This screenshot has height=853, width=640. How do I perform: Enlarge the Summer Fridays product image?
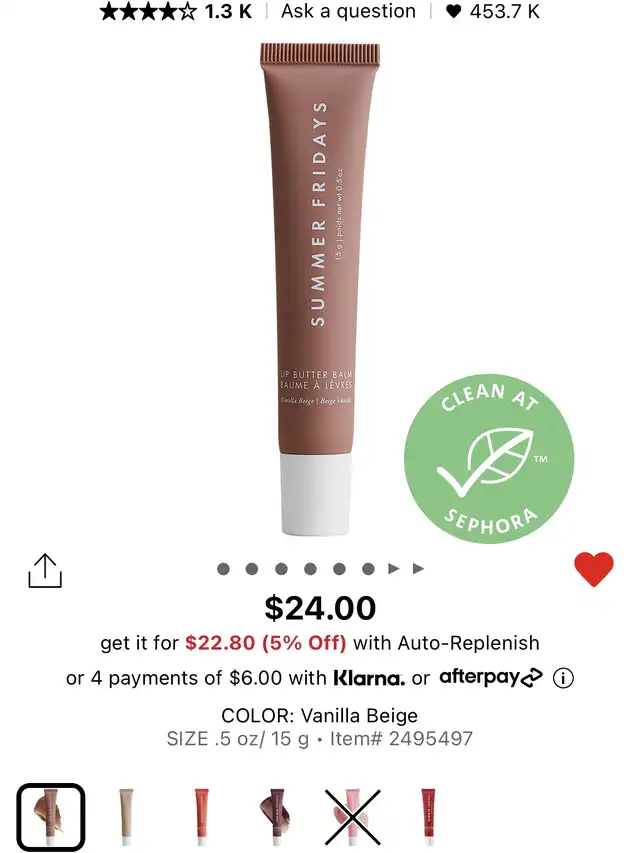pos(320,289)
